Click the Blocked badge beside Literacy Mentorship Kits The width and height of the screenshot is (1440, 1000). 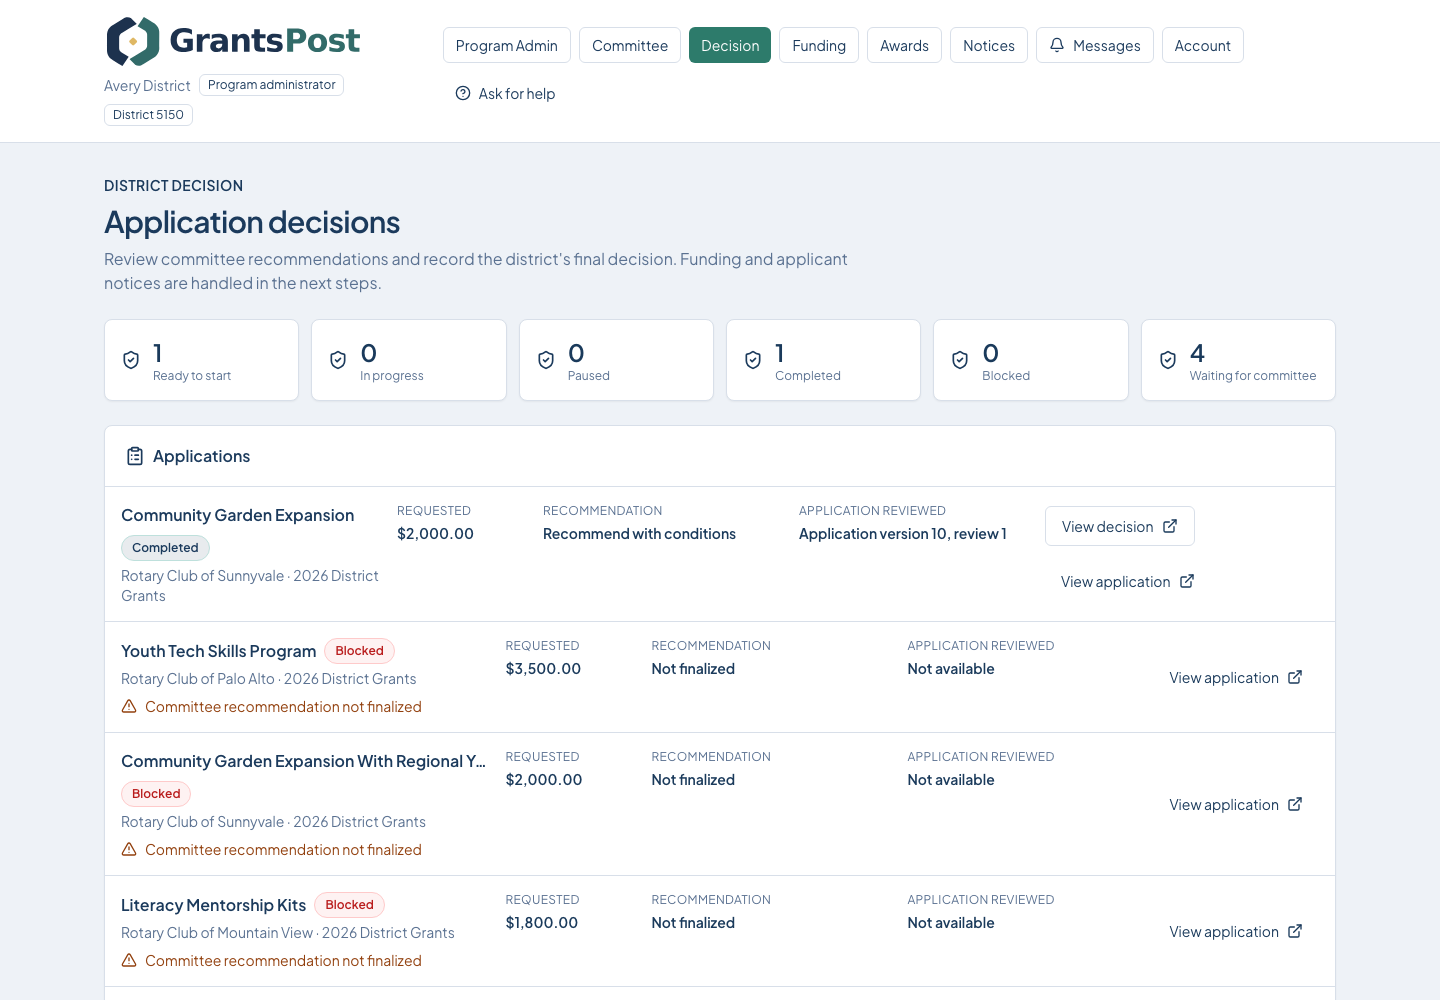349,905
